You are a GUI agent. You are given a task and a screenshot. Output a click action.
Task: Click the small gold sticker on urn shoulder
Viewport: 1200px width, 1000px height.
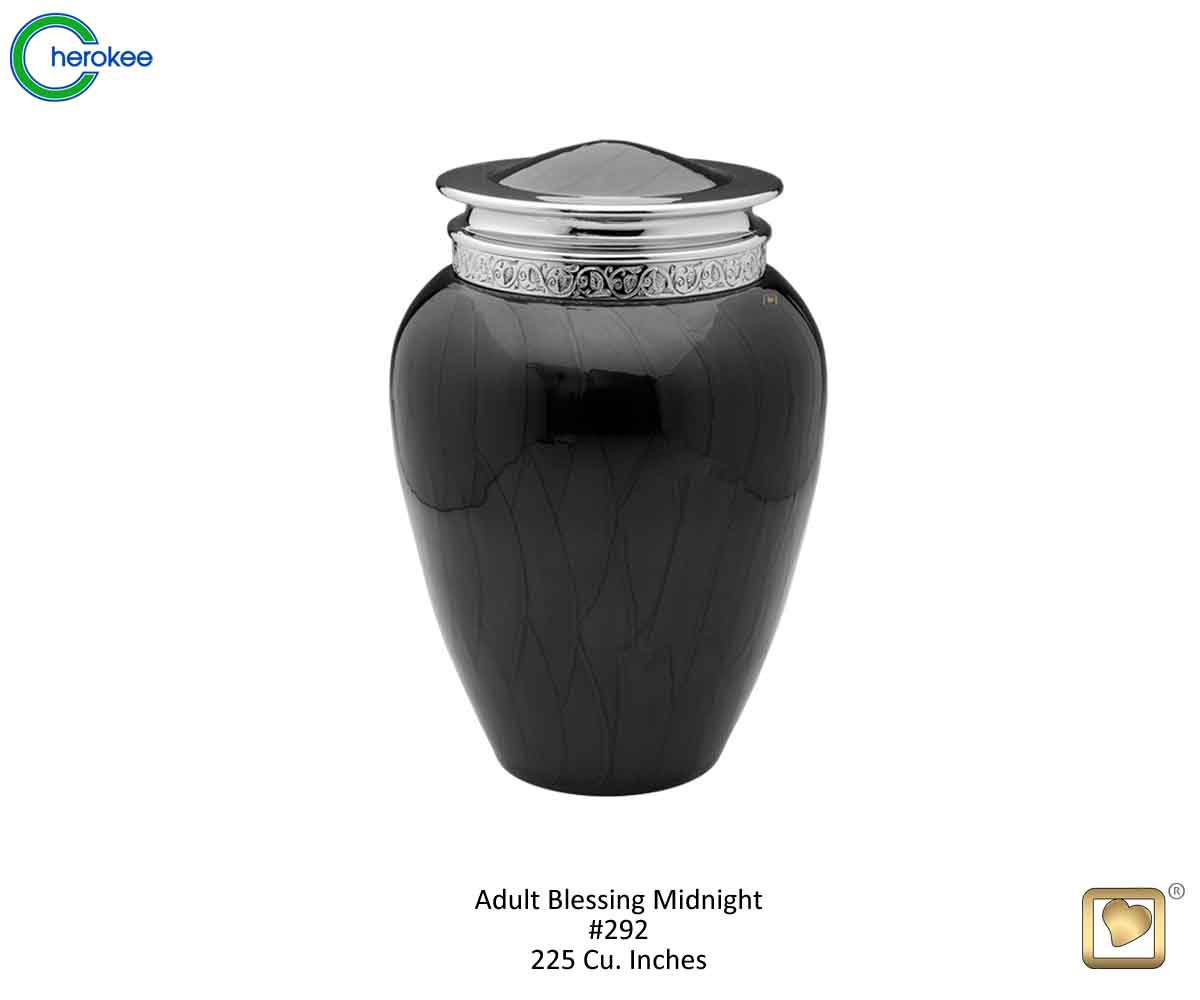pyautogui.click(x=770, y=297)
